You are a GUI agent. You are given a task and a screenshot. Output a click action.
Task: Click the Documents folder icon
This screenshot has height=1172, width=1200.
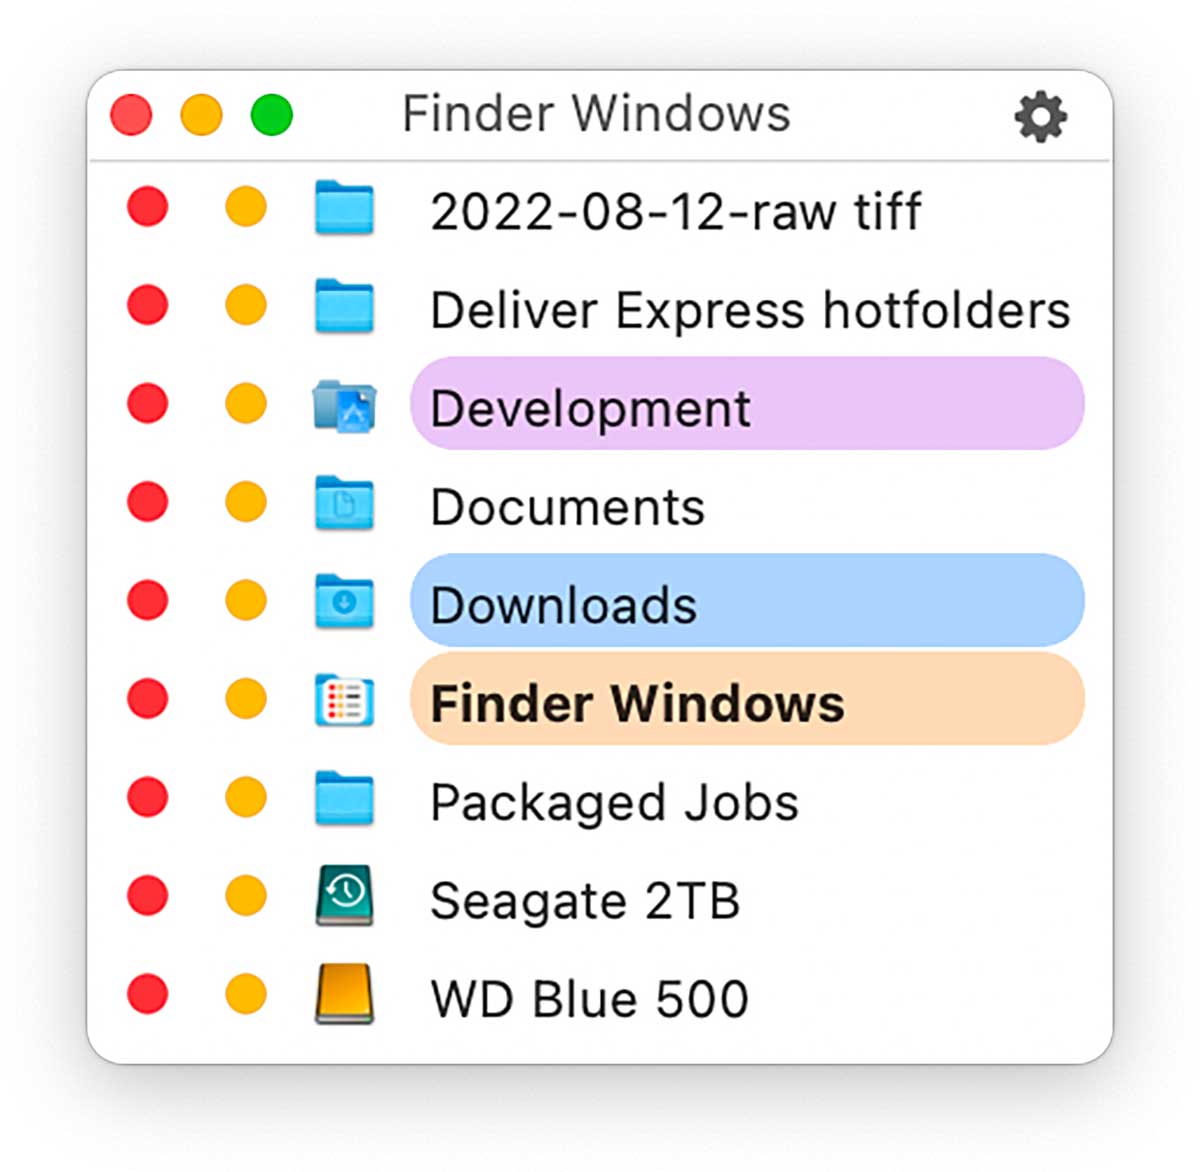[x=344, y=503]
